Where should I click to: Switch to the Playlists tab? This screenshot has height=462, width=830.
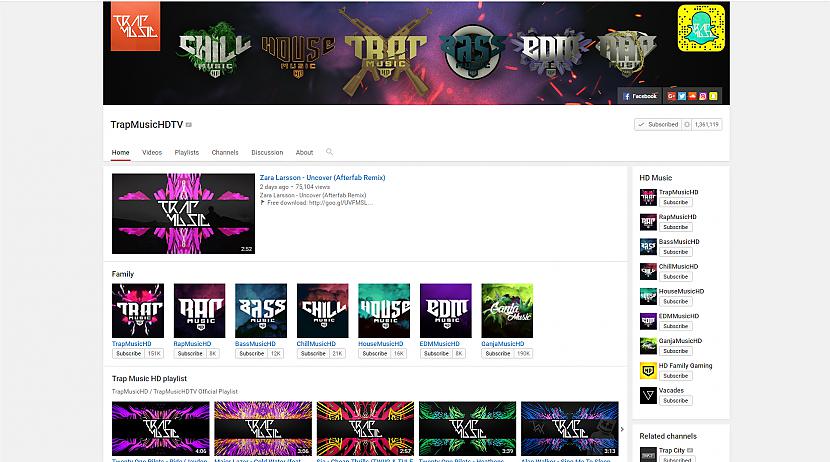point(187,152)
